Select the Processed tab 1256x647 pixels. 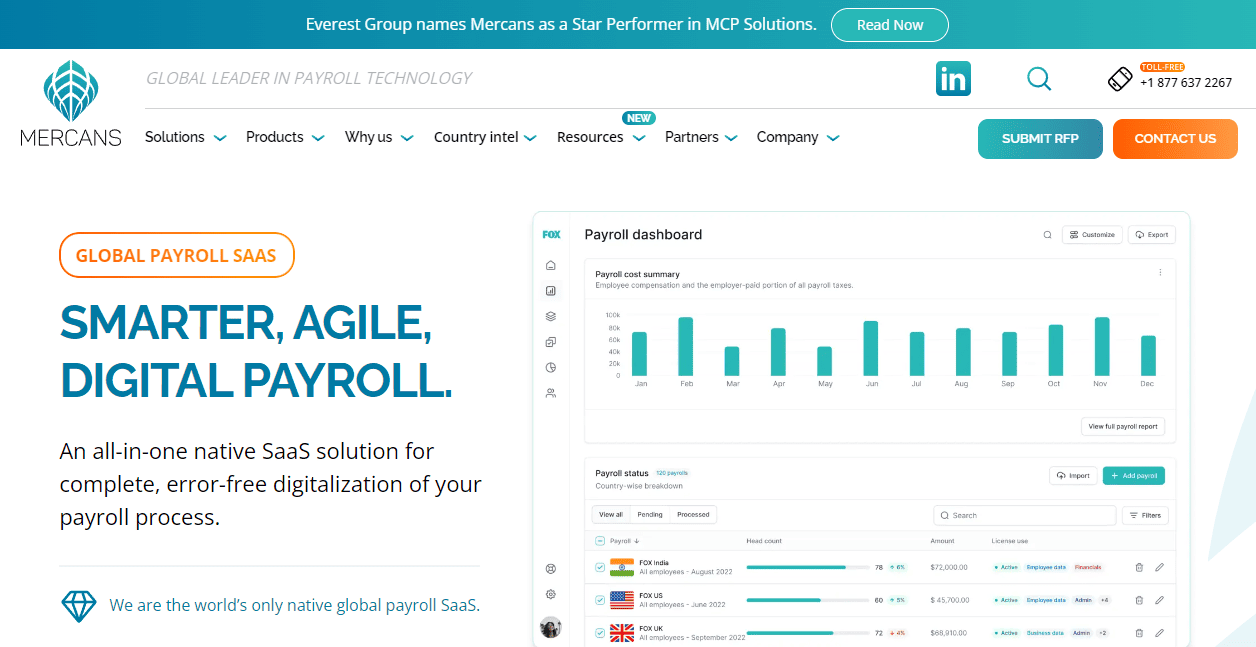click(693, 515)
